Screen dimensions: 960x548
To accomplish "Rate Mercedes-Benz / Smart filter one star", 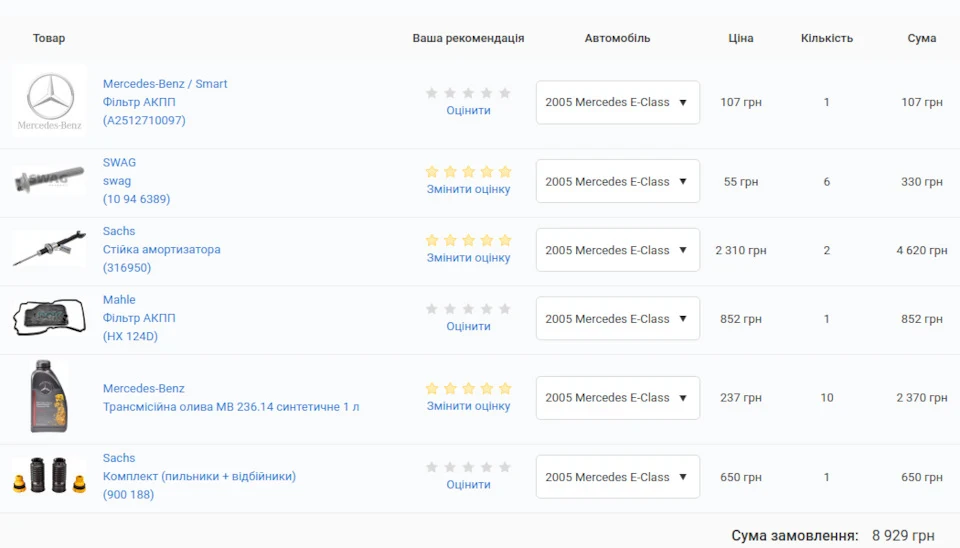I will 432,93.
